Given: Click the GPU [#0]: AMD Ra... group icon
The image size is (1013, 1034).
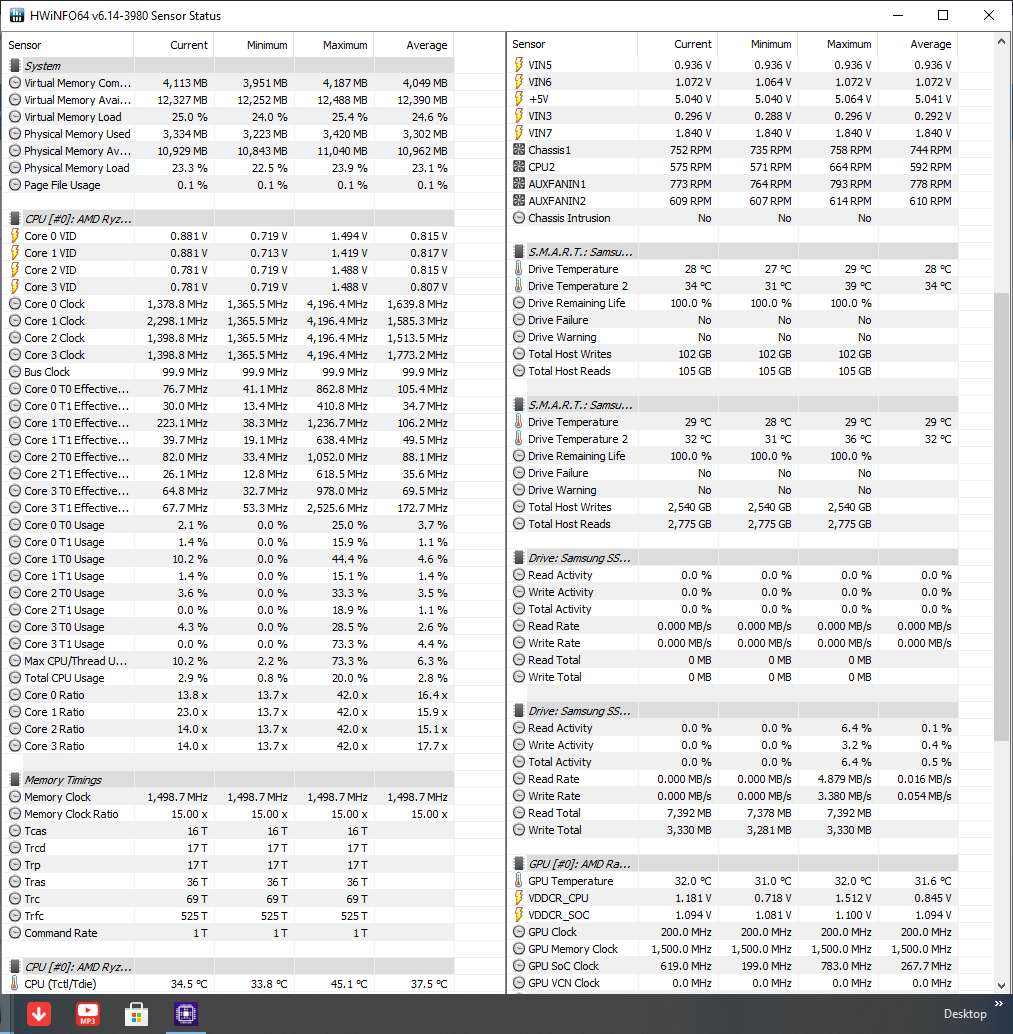Looking at the screenshot, I should point(518,864).
